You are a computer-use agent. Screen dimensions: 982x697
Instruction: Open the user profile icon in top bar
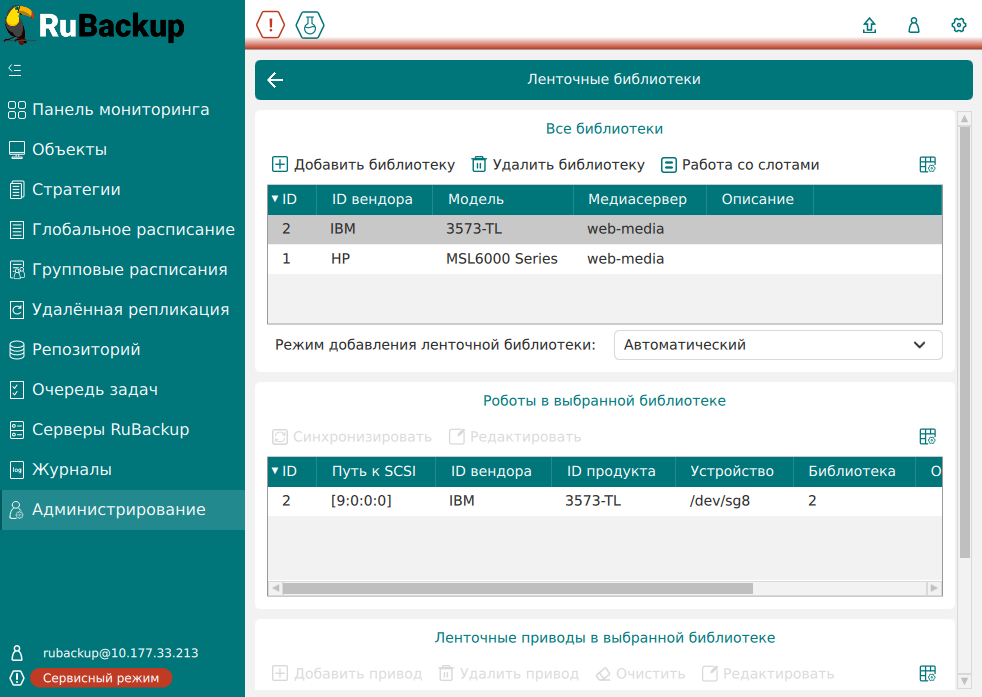913,26
